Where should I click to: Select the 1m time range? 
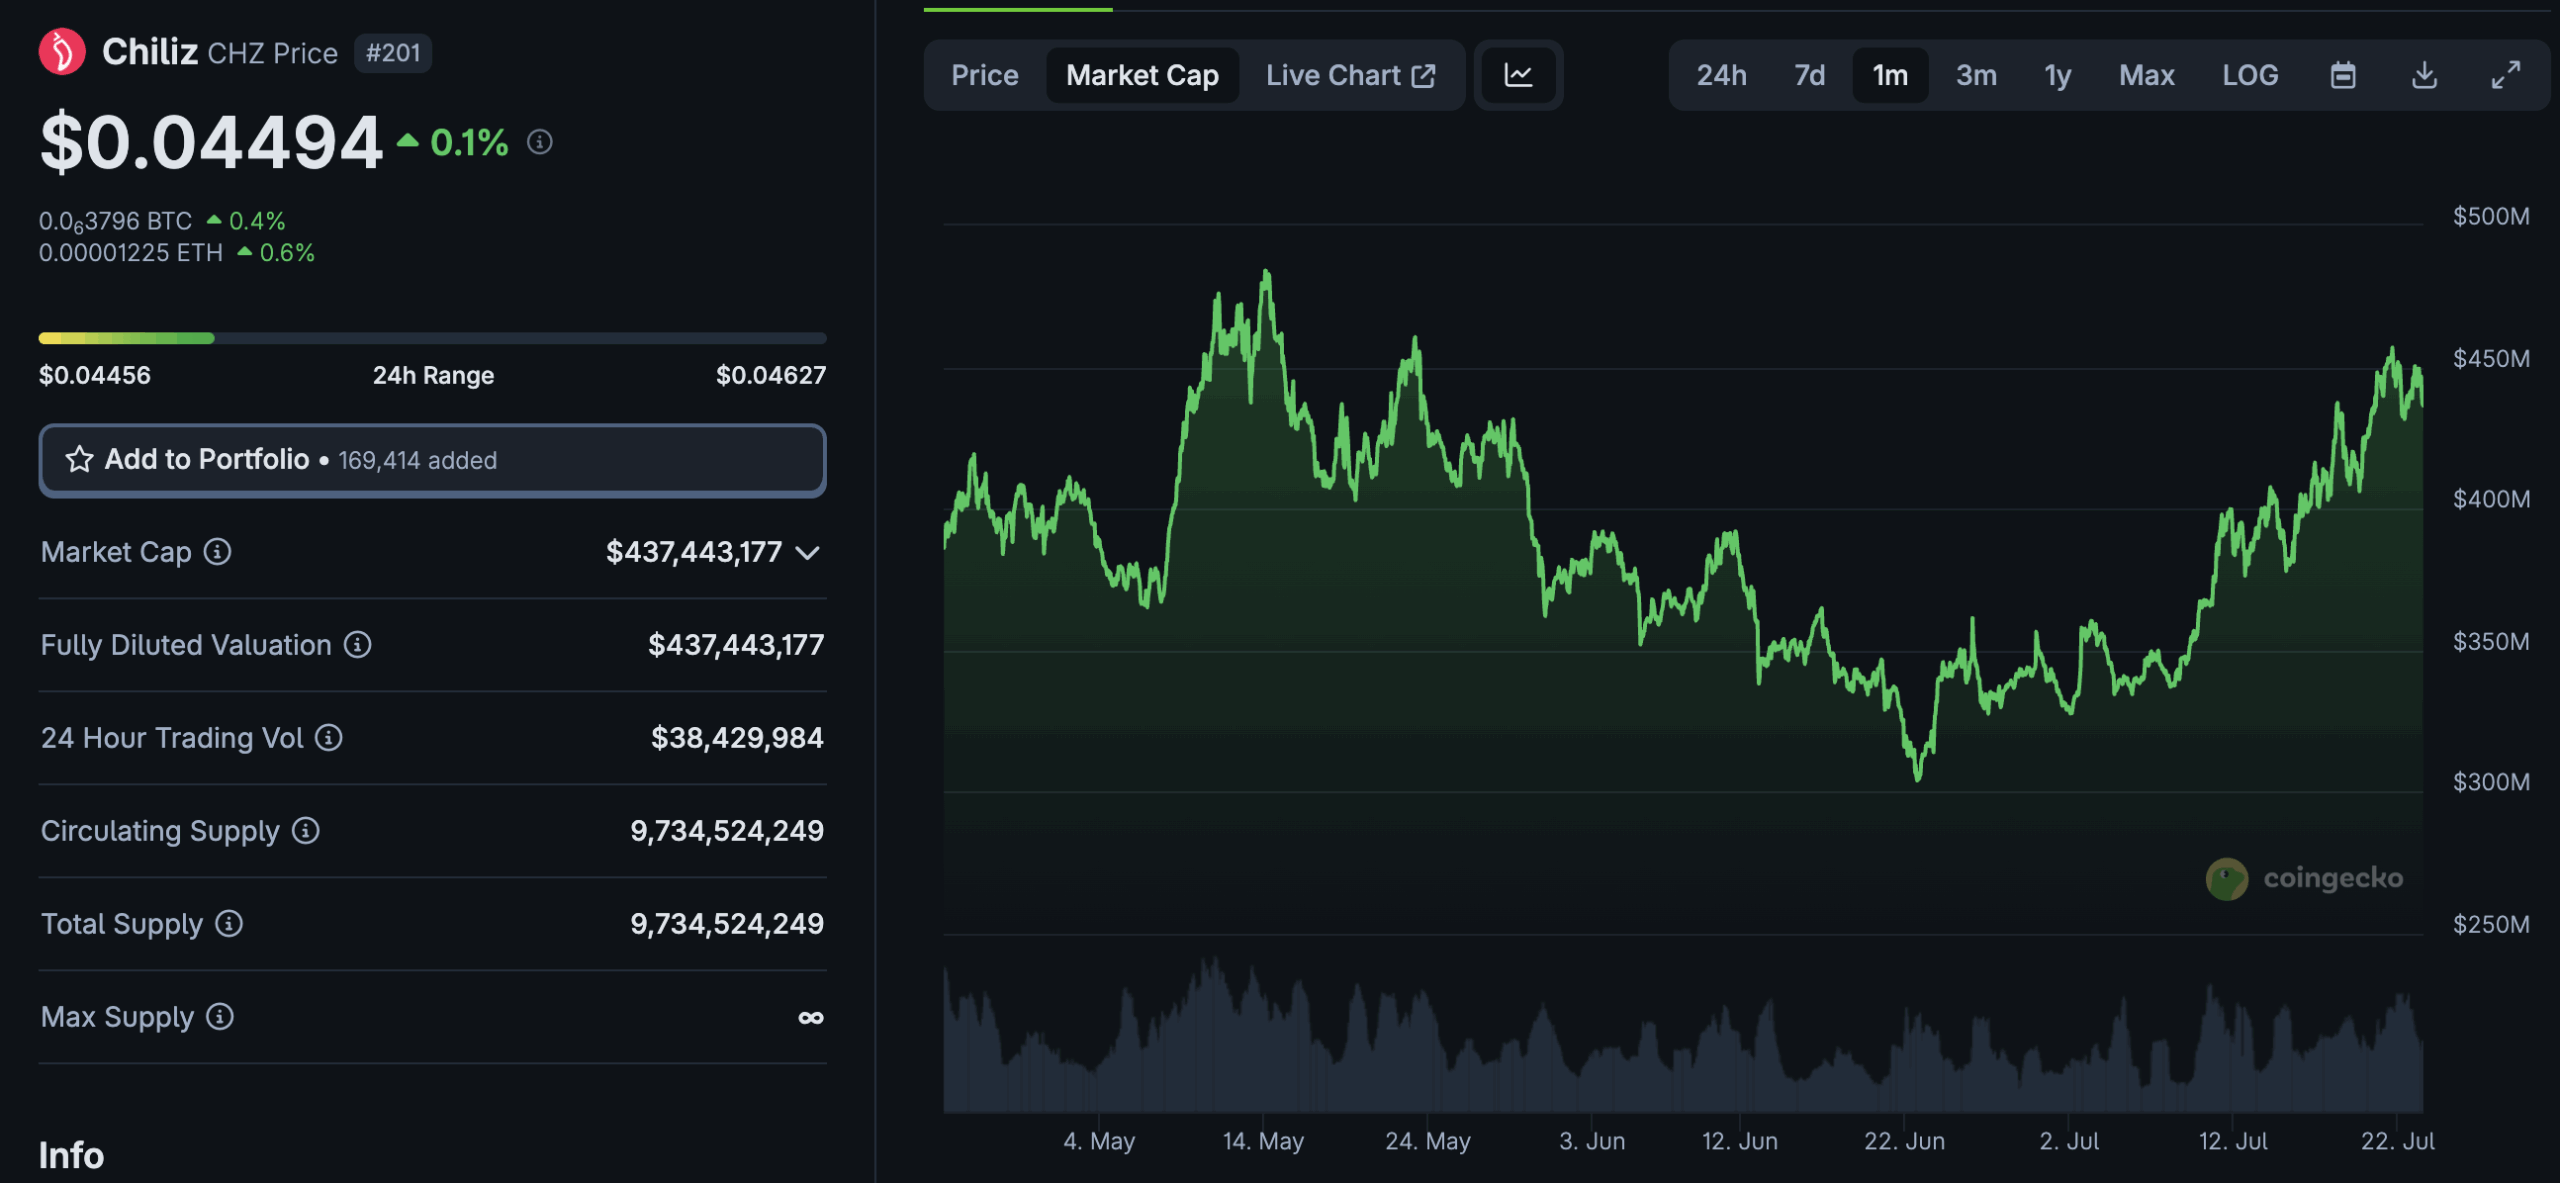[x=1890, y=75]
